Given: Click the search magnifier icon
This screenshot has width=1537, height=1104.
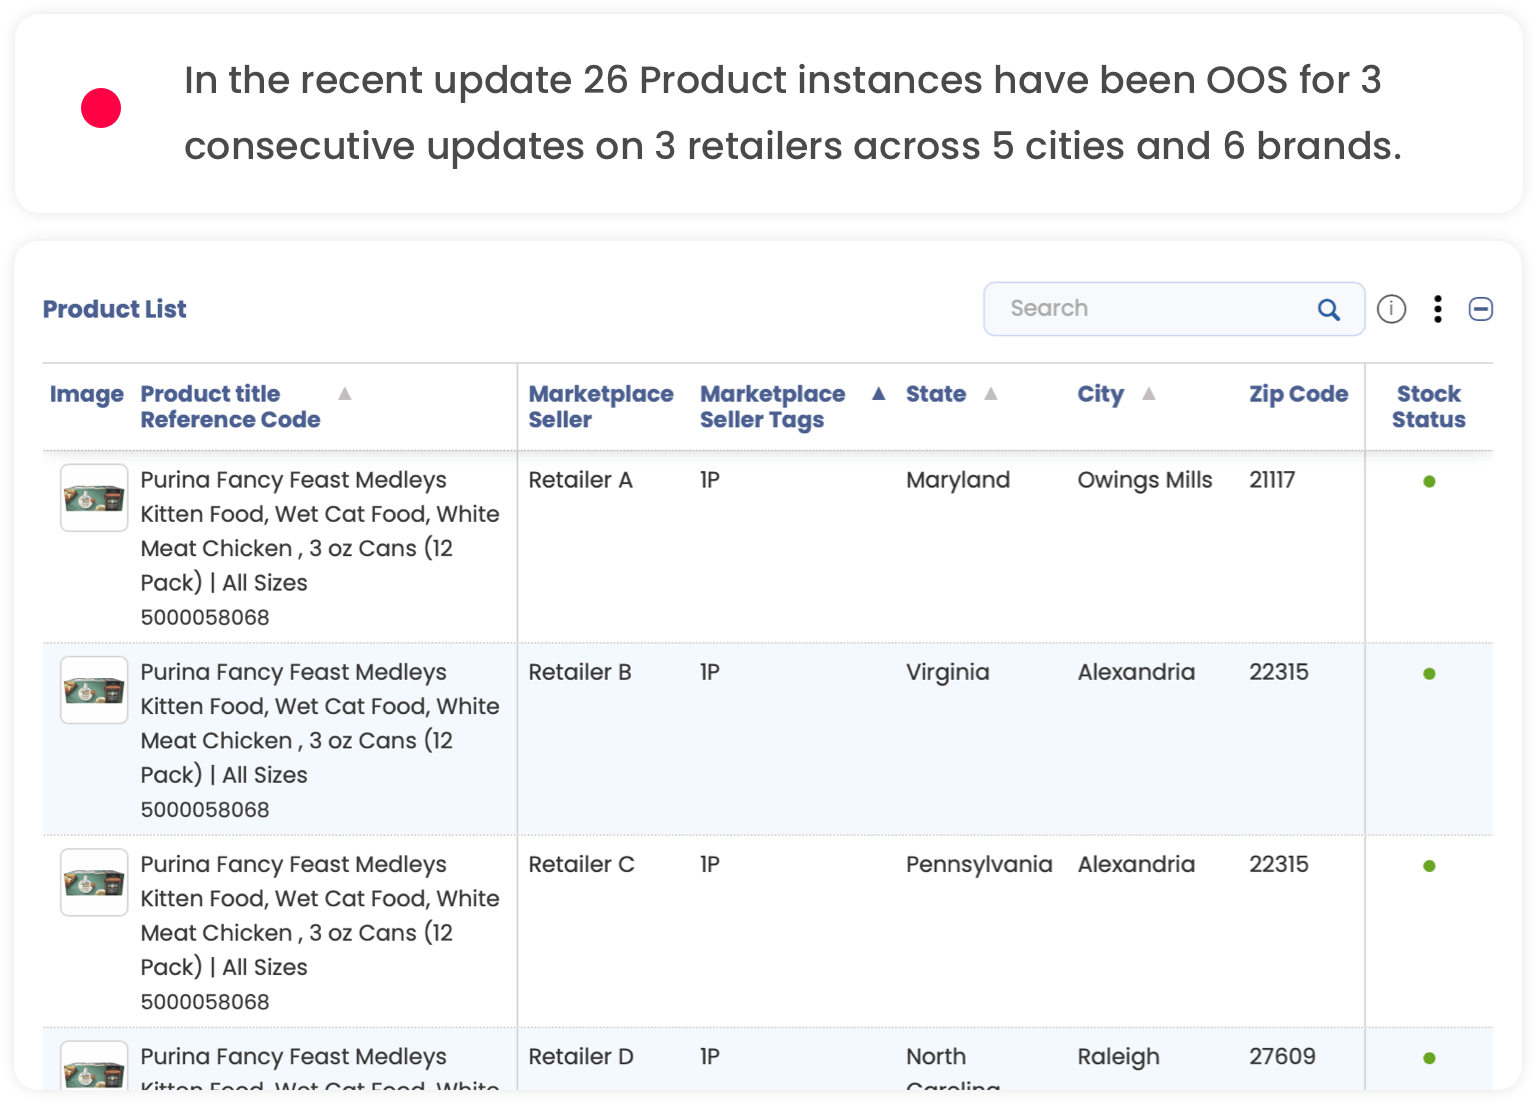Looking at the screenshot, I should pos(1328,309).
